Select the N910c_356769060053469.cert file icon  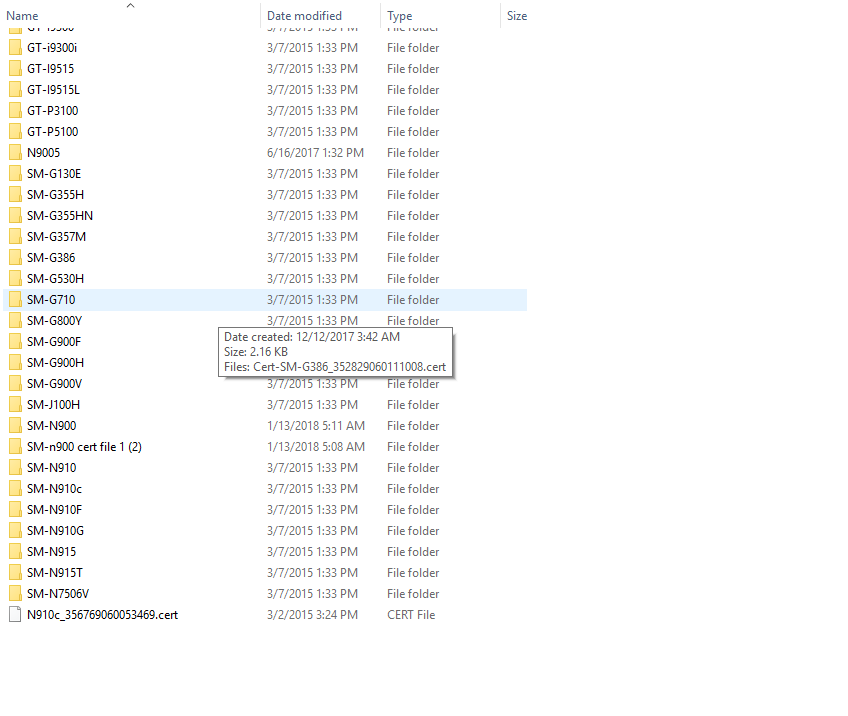point(15,615)
